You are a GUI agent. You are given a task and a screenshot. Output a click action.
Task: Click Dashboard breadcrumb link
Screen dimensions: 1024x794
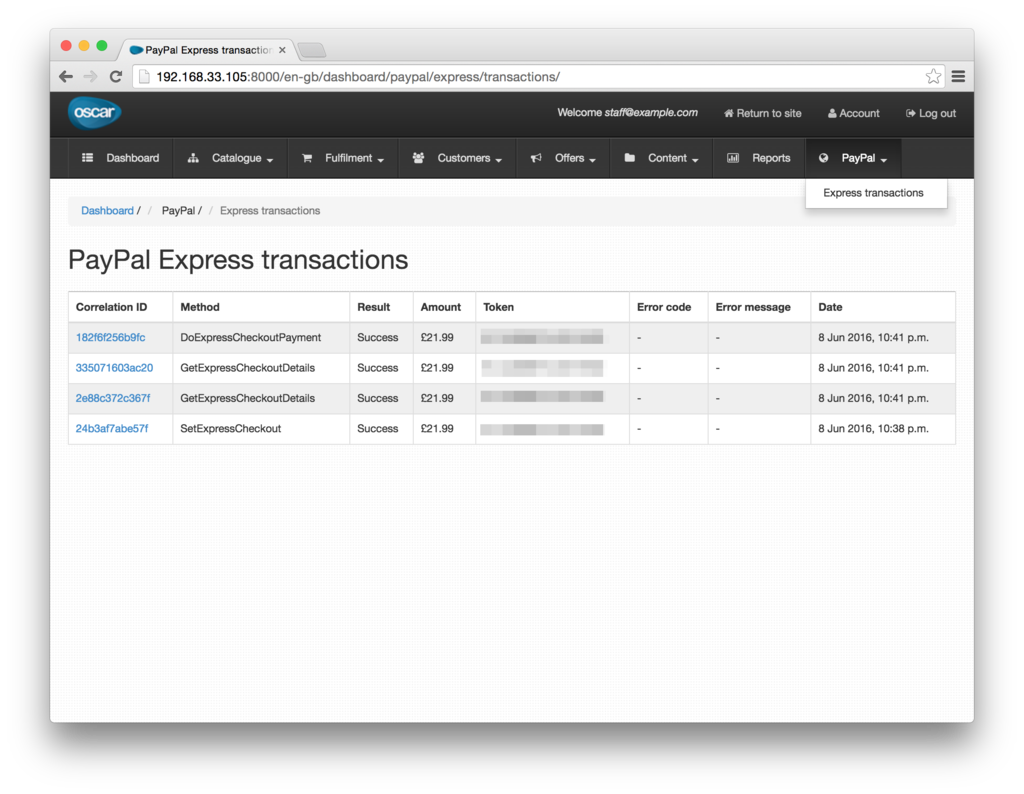(x=107, y=211)
